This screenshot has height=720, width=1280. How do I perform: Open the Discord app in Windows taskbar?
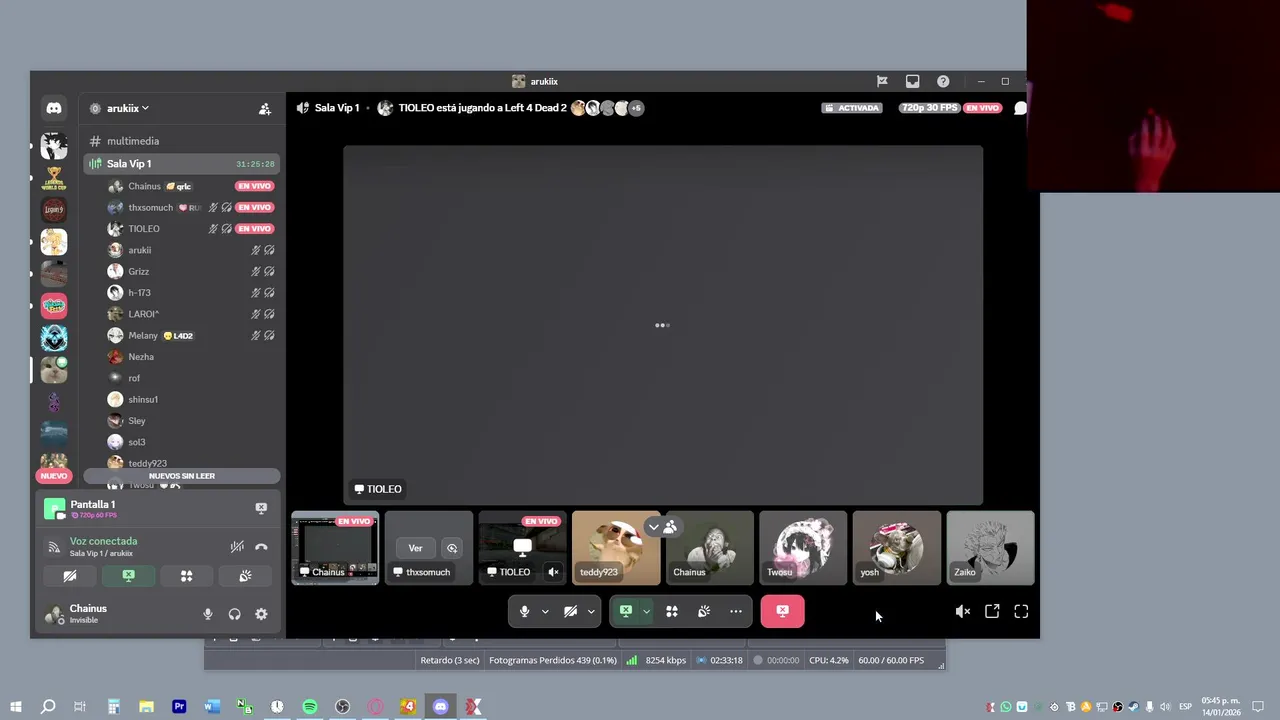pyautogui.click(x=441, y=707)
